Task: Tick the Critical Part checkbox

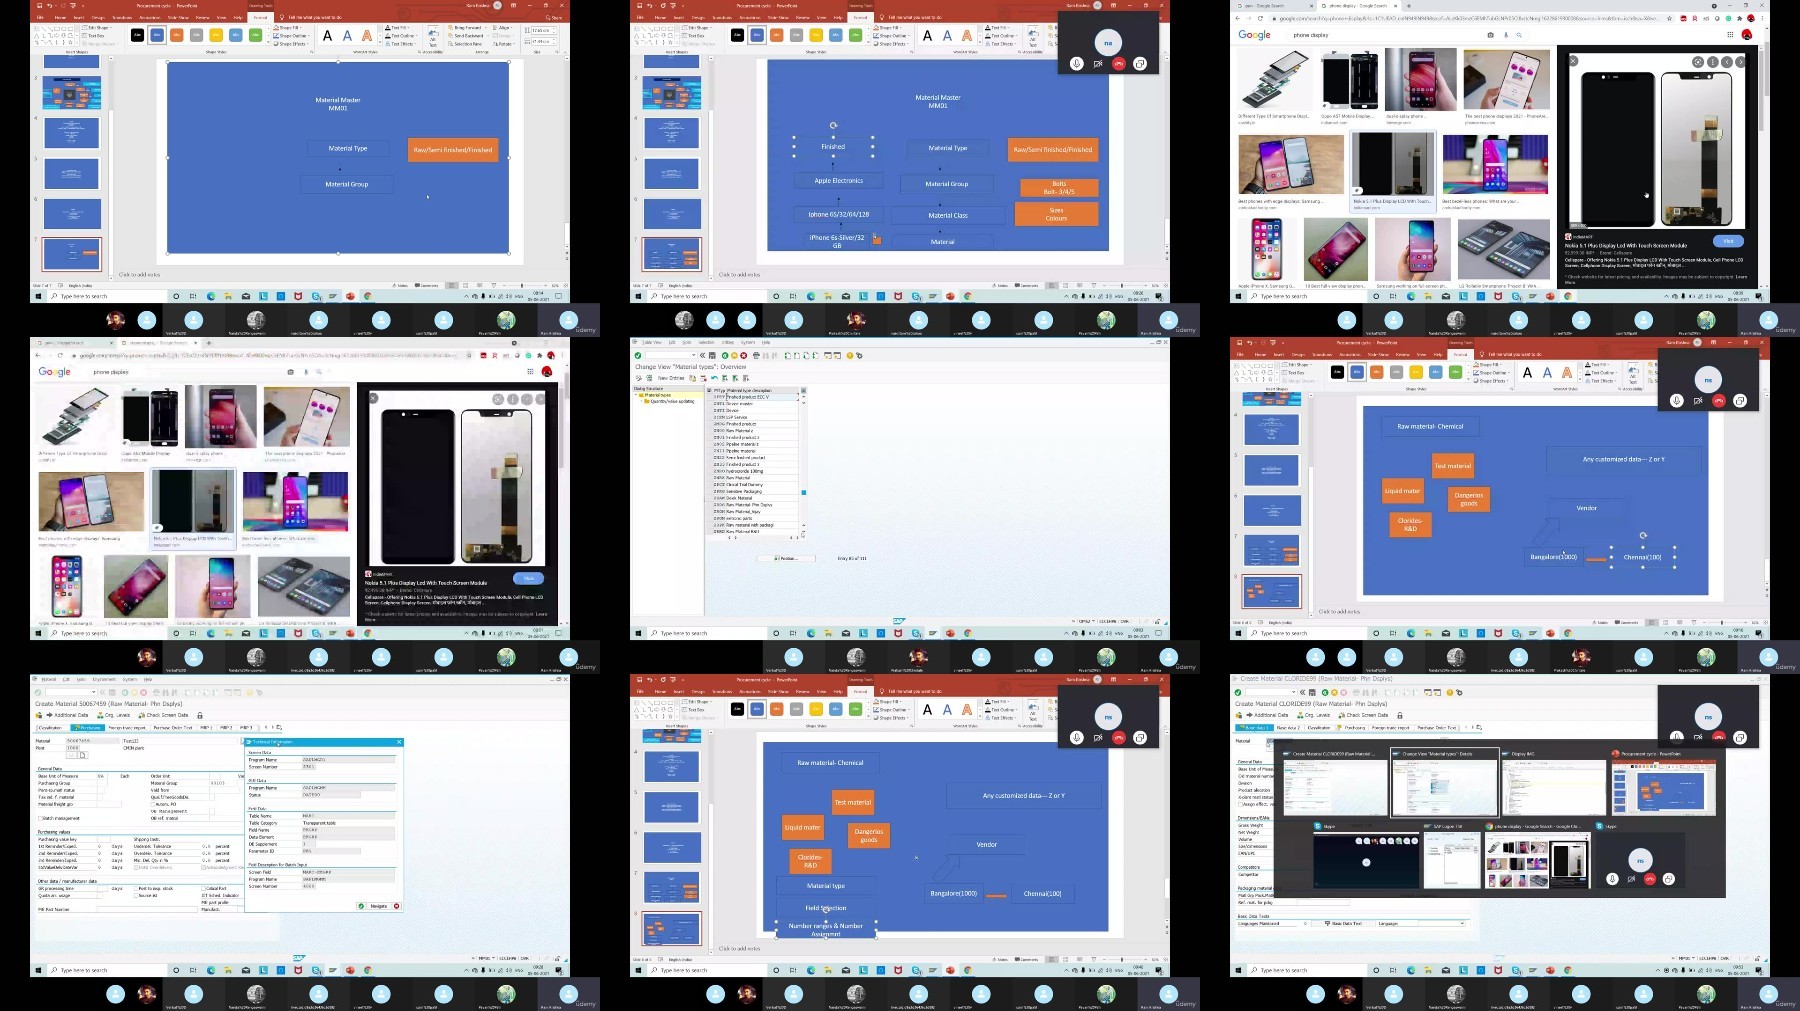Action: [x=204, y=888]
